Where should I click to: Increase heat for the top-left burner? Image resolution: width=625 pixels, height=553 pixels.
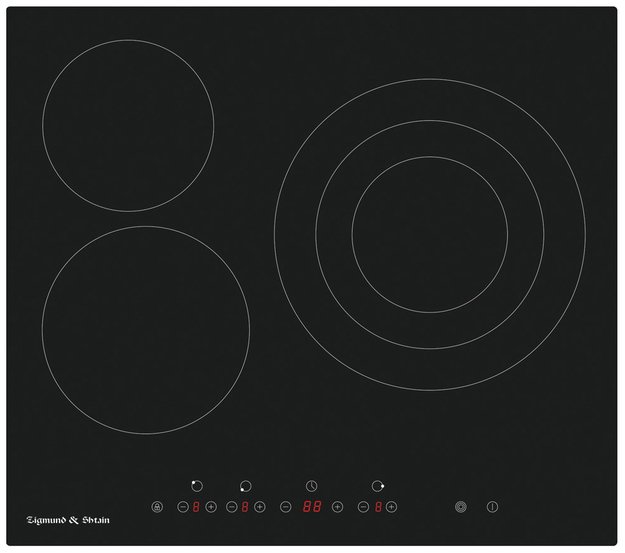(211, 507)
